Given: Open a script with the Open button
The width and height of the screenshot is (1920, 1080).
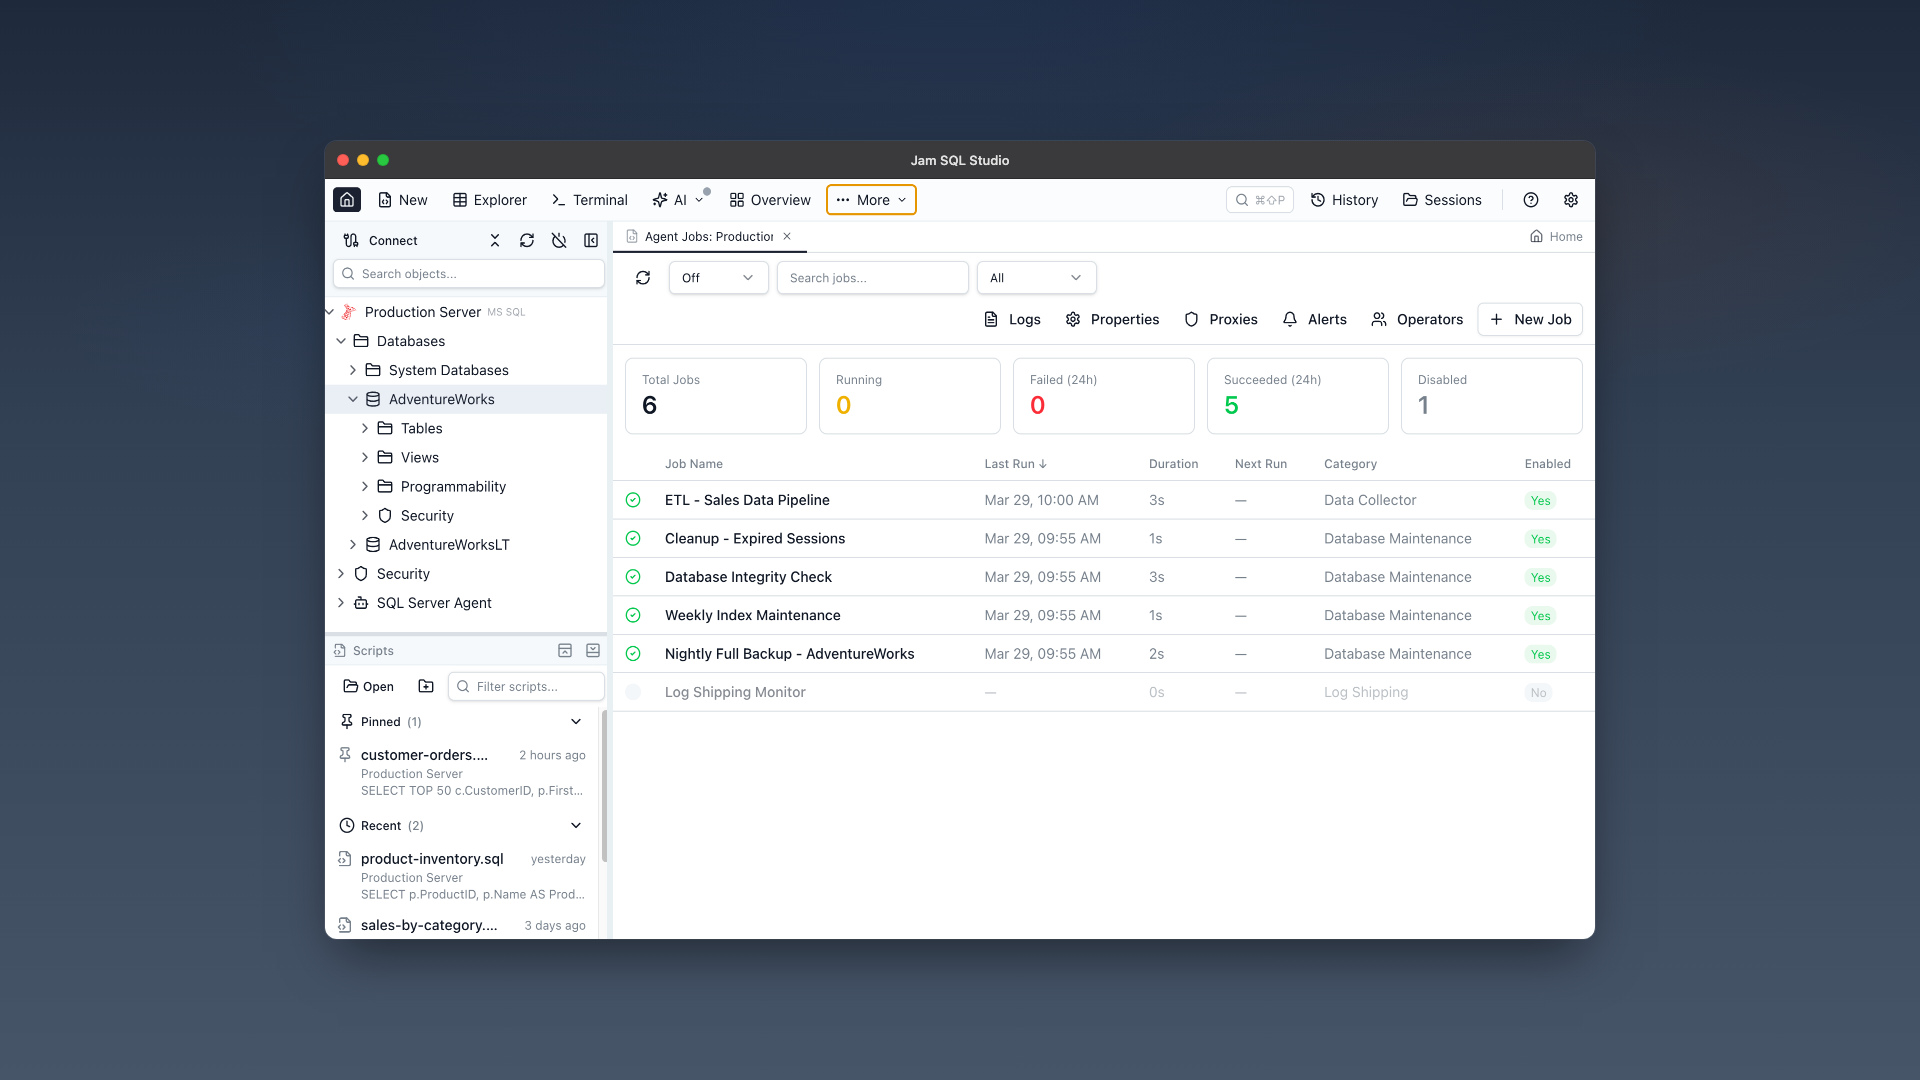Looking at the screenshot, I should coord(367,686).
